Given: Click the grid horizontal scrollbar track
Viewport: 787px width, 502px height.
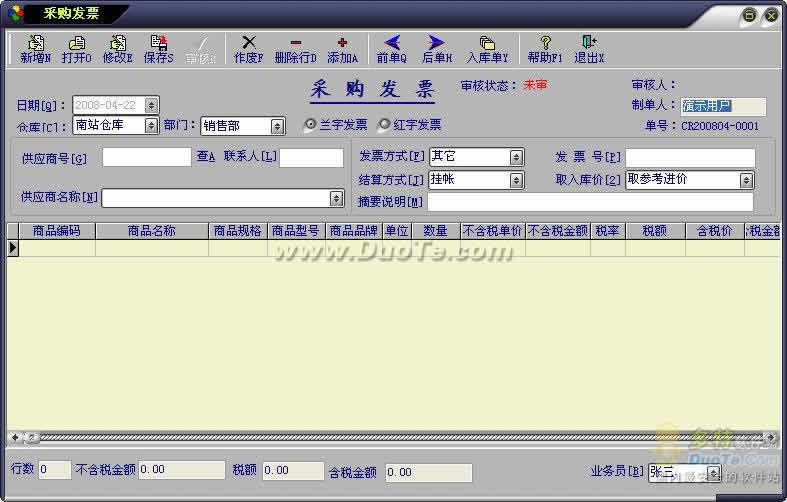Looking at the screenshot, I should point(402,437).
